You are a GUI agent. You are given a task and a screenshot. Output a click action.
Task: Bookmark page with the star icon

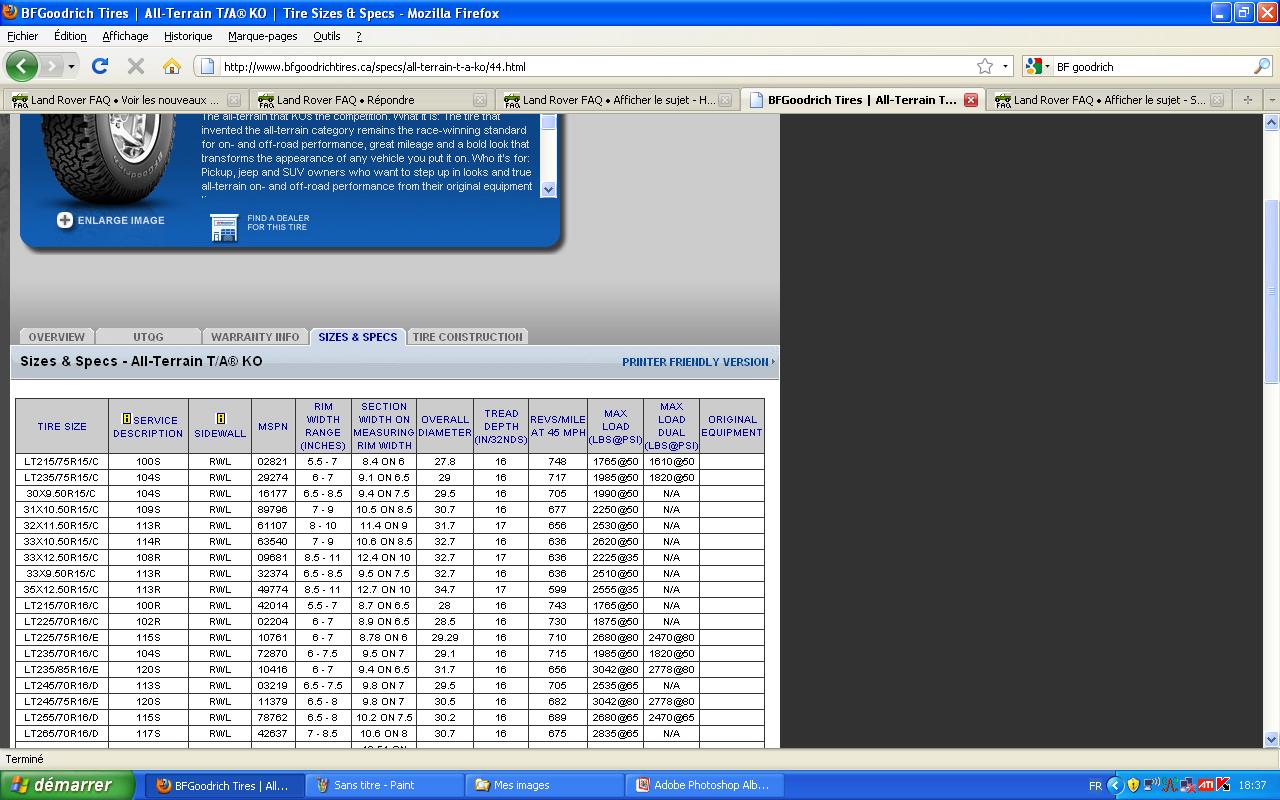[x=985, y=66]
